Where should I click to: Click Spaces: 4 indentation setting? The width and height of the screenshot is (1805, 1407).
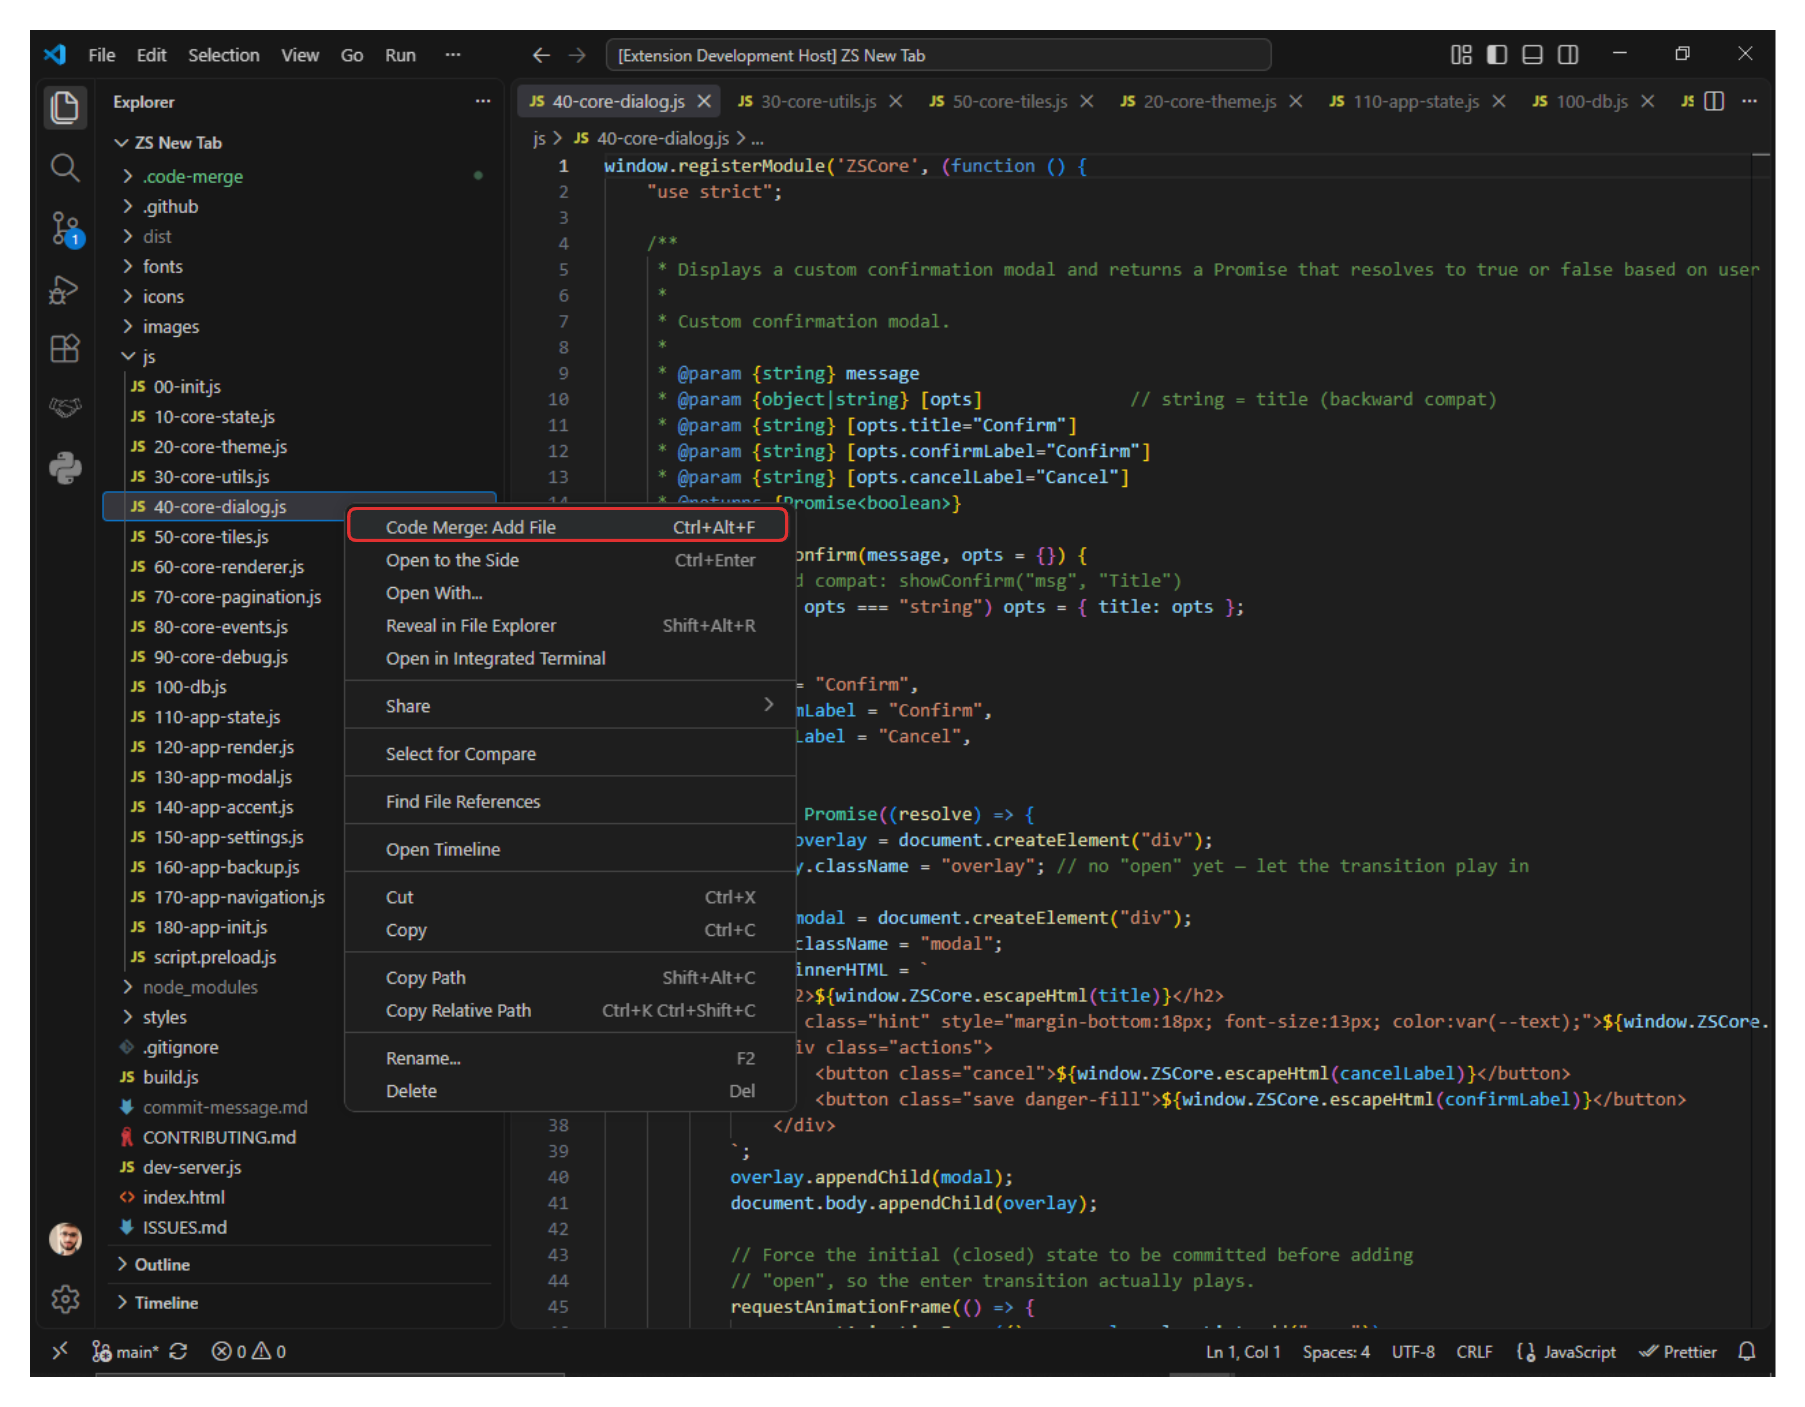tap(1336, 1351)
